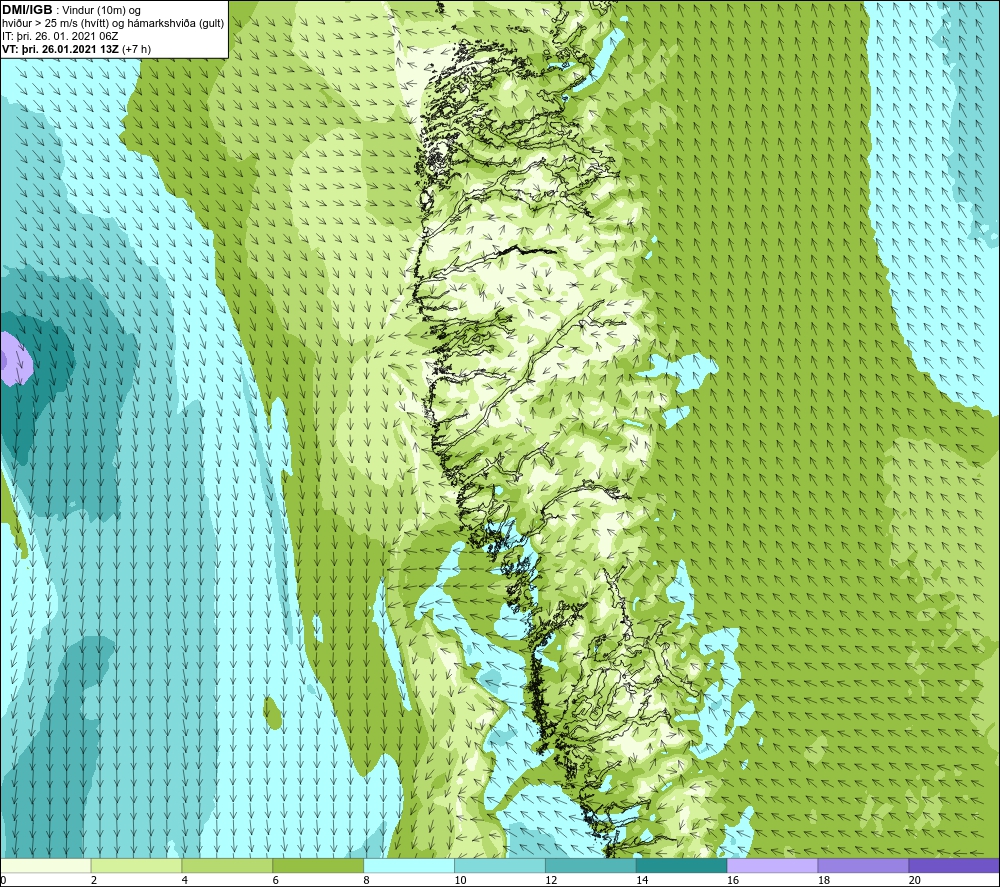This screenshot has height=887, width=1000.
Task: Click the legend scale value "16"
Action: pos(733,880)
